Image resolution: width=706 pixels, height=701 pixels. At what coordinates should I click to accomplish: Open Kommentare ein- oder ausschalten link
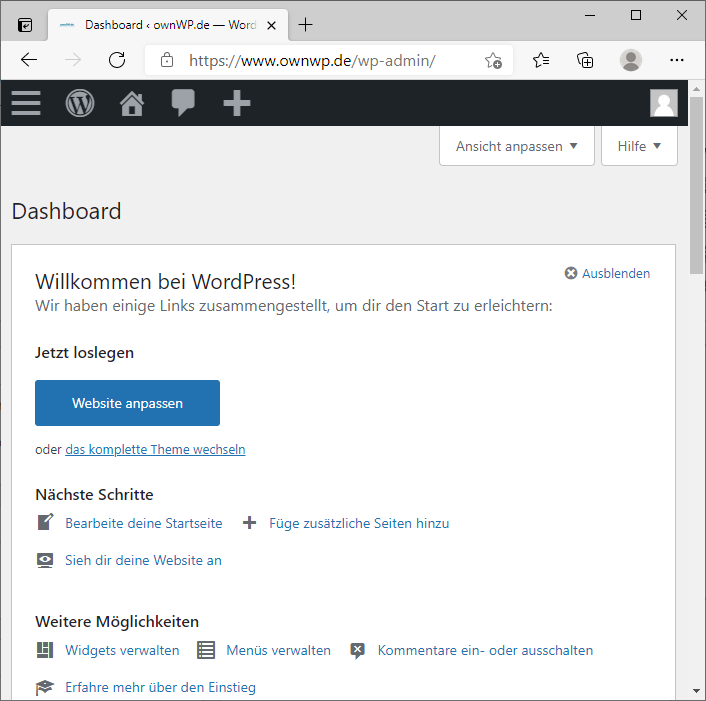click(x=485, y=650)
